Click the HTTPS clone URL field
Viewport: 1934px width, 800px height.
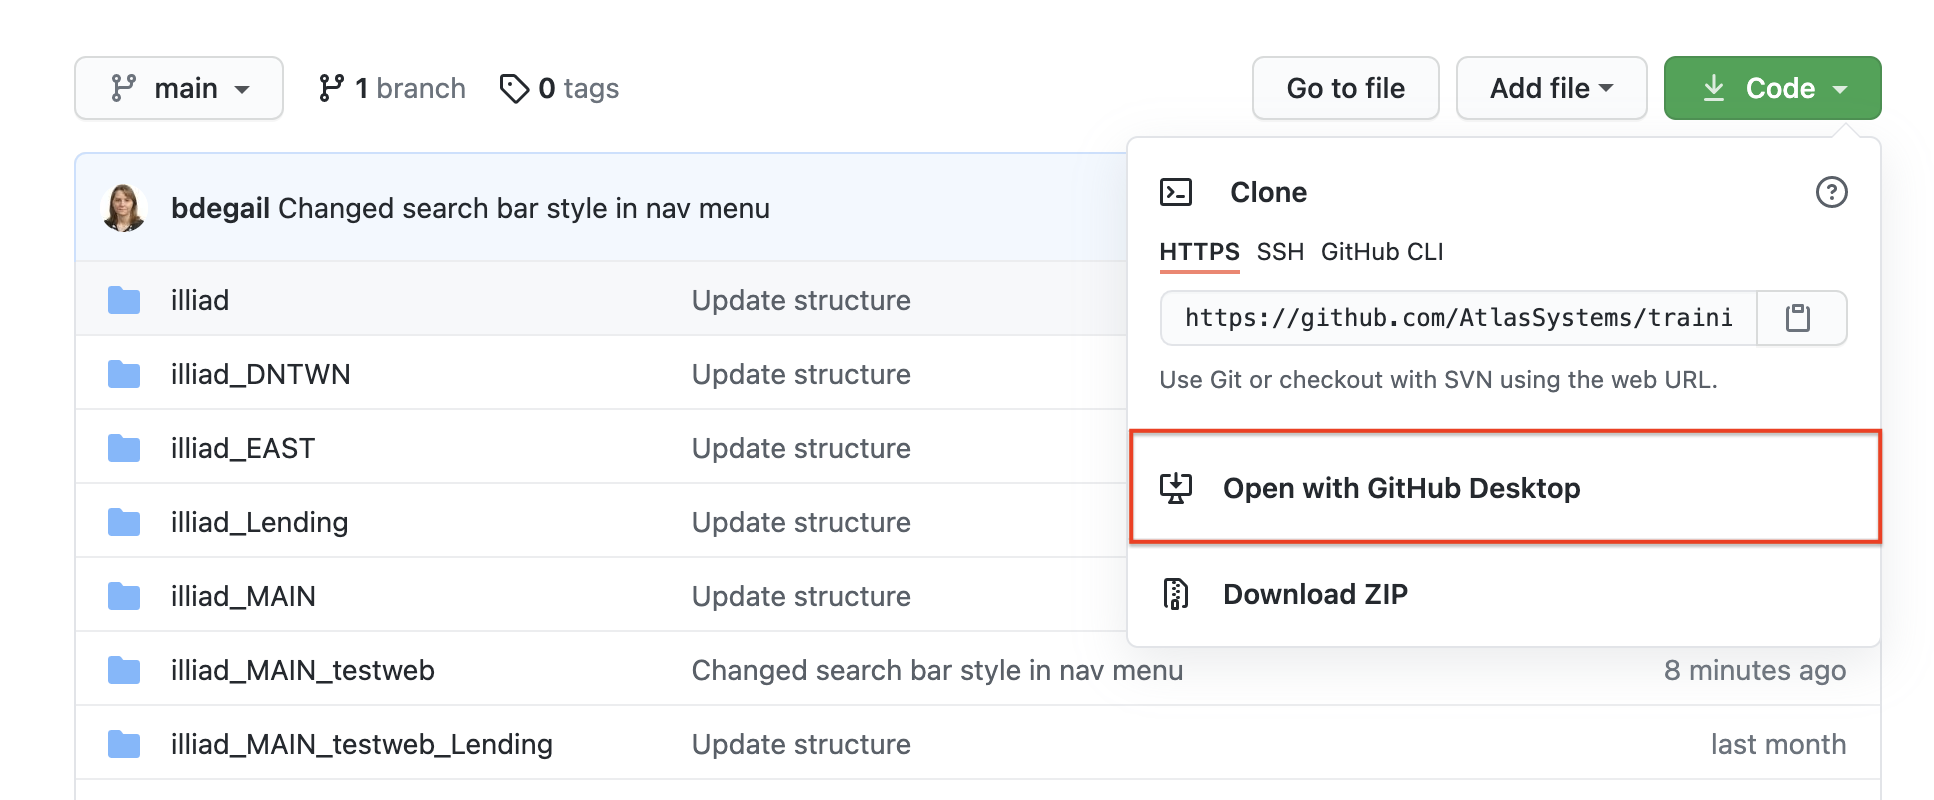[1458, 318]
